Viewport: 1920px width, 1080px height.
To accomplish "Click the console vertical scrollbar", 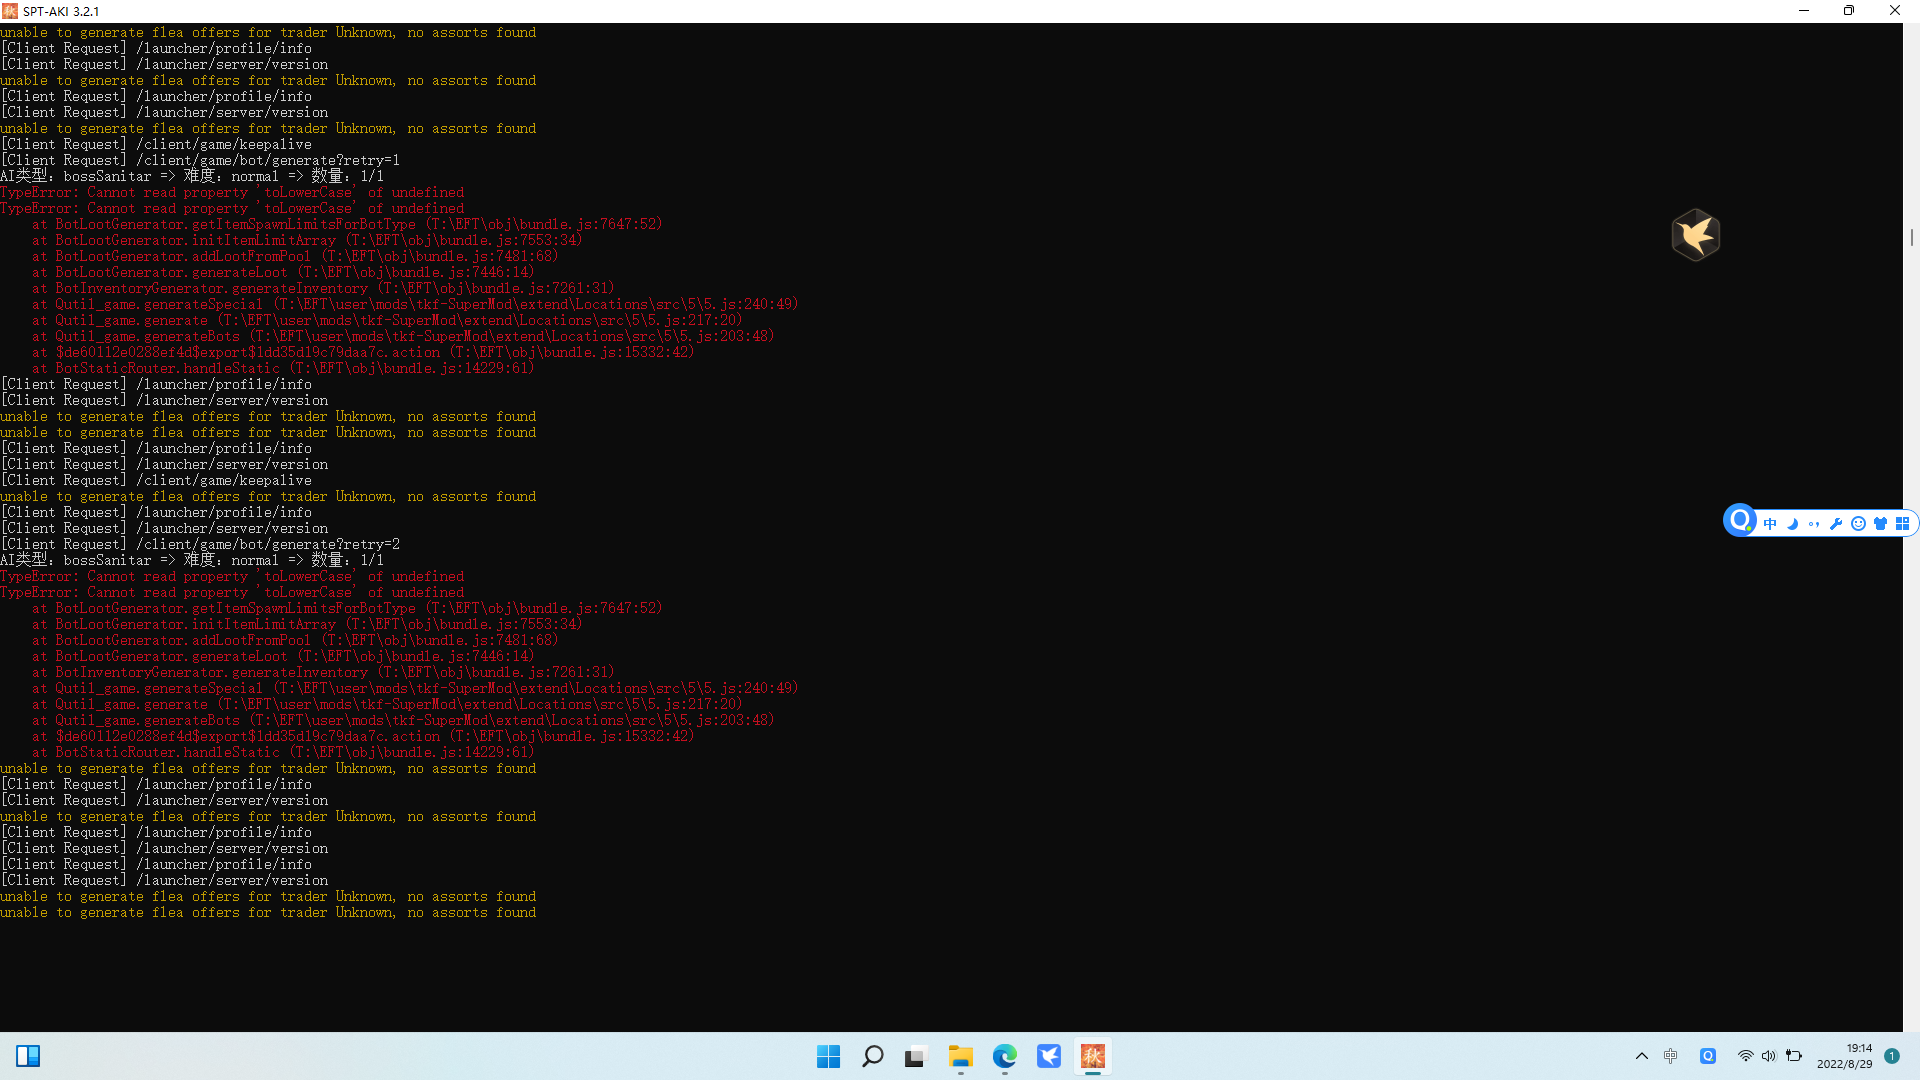I will click(x=1911, y=237).
